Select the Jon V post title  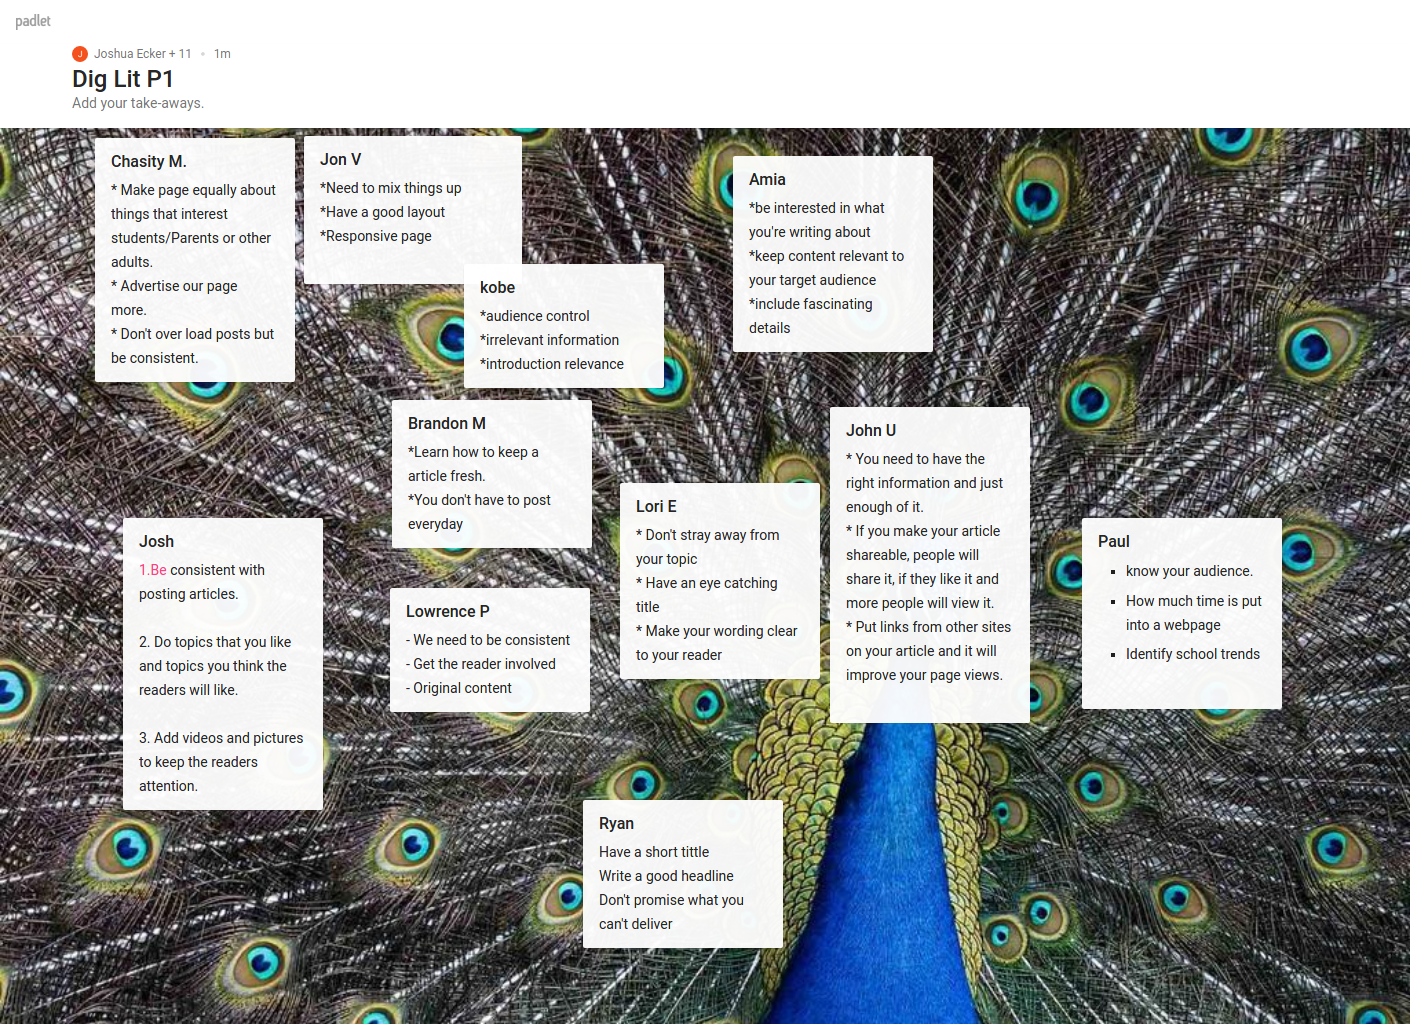click(x=341, y=160)
